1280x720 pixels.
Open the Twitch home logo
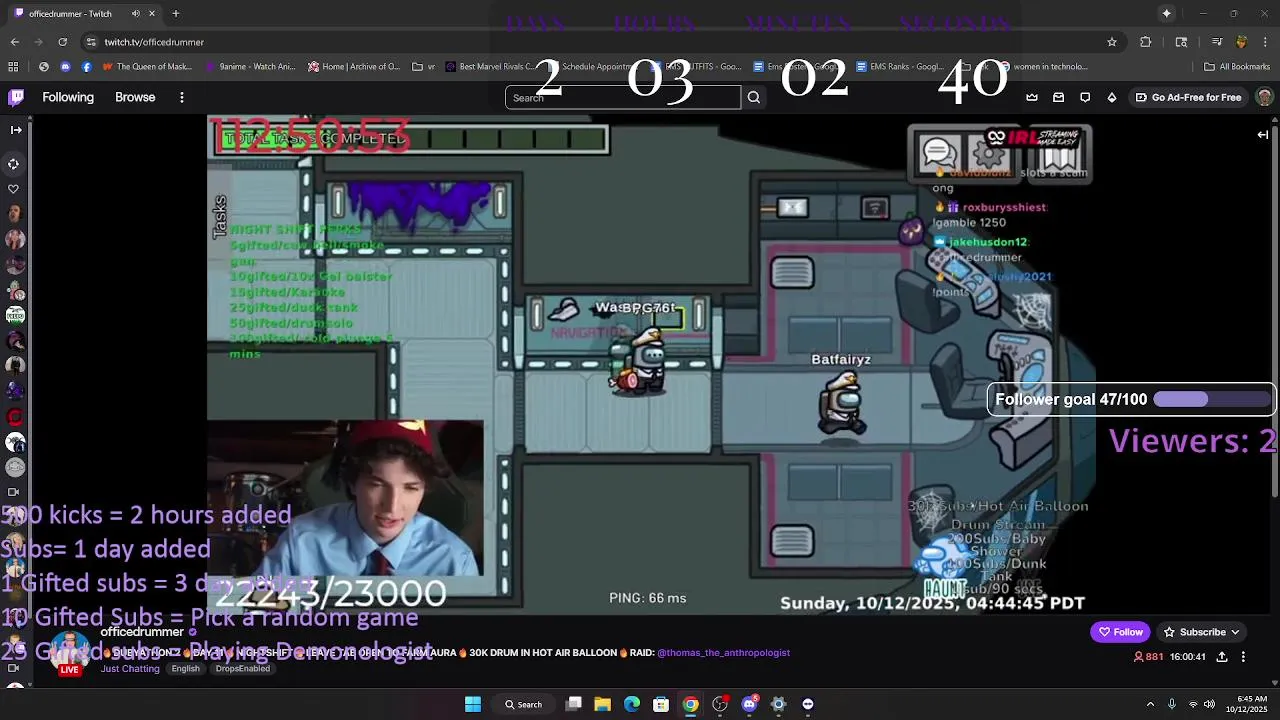pyautogui.click(x=16, y=97)
